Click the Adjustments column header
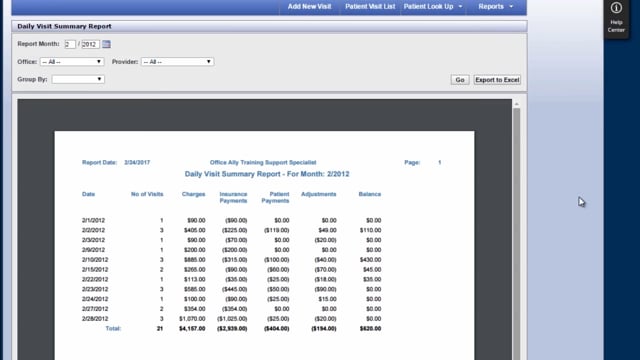The width and height of the screenshot is (640, 360). coord(318,194)
